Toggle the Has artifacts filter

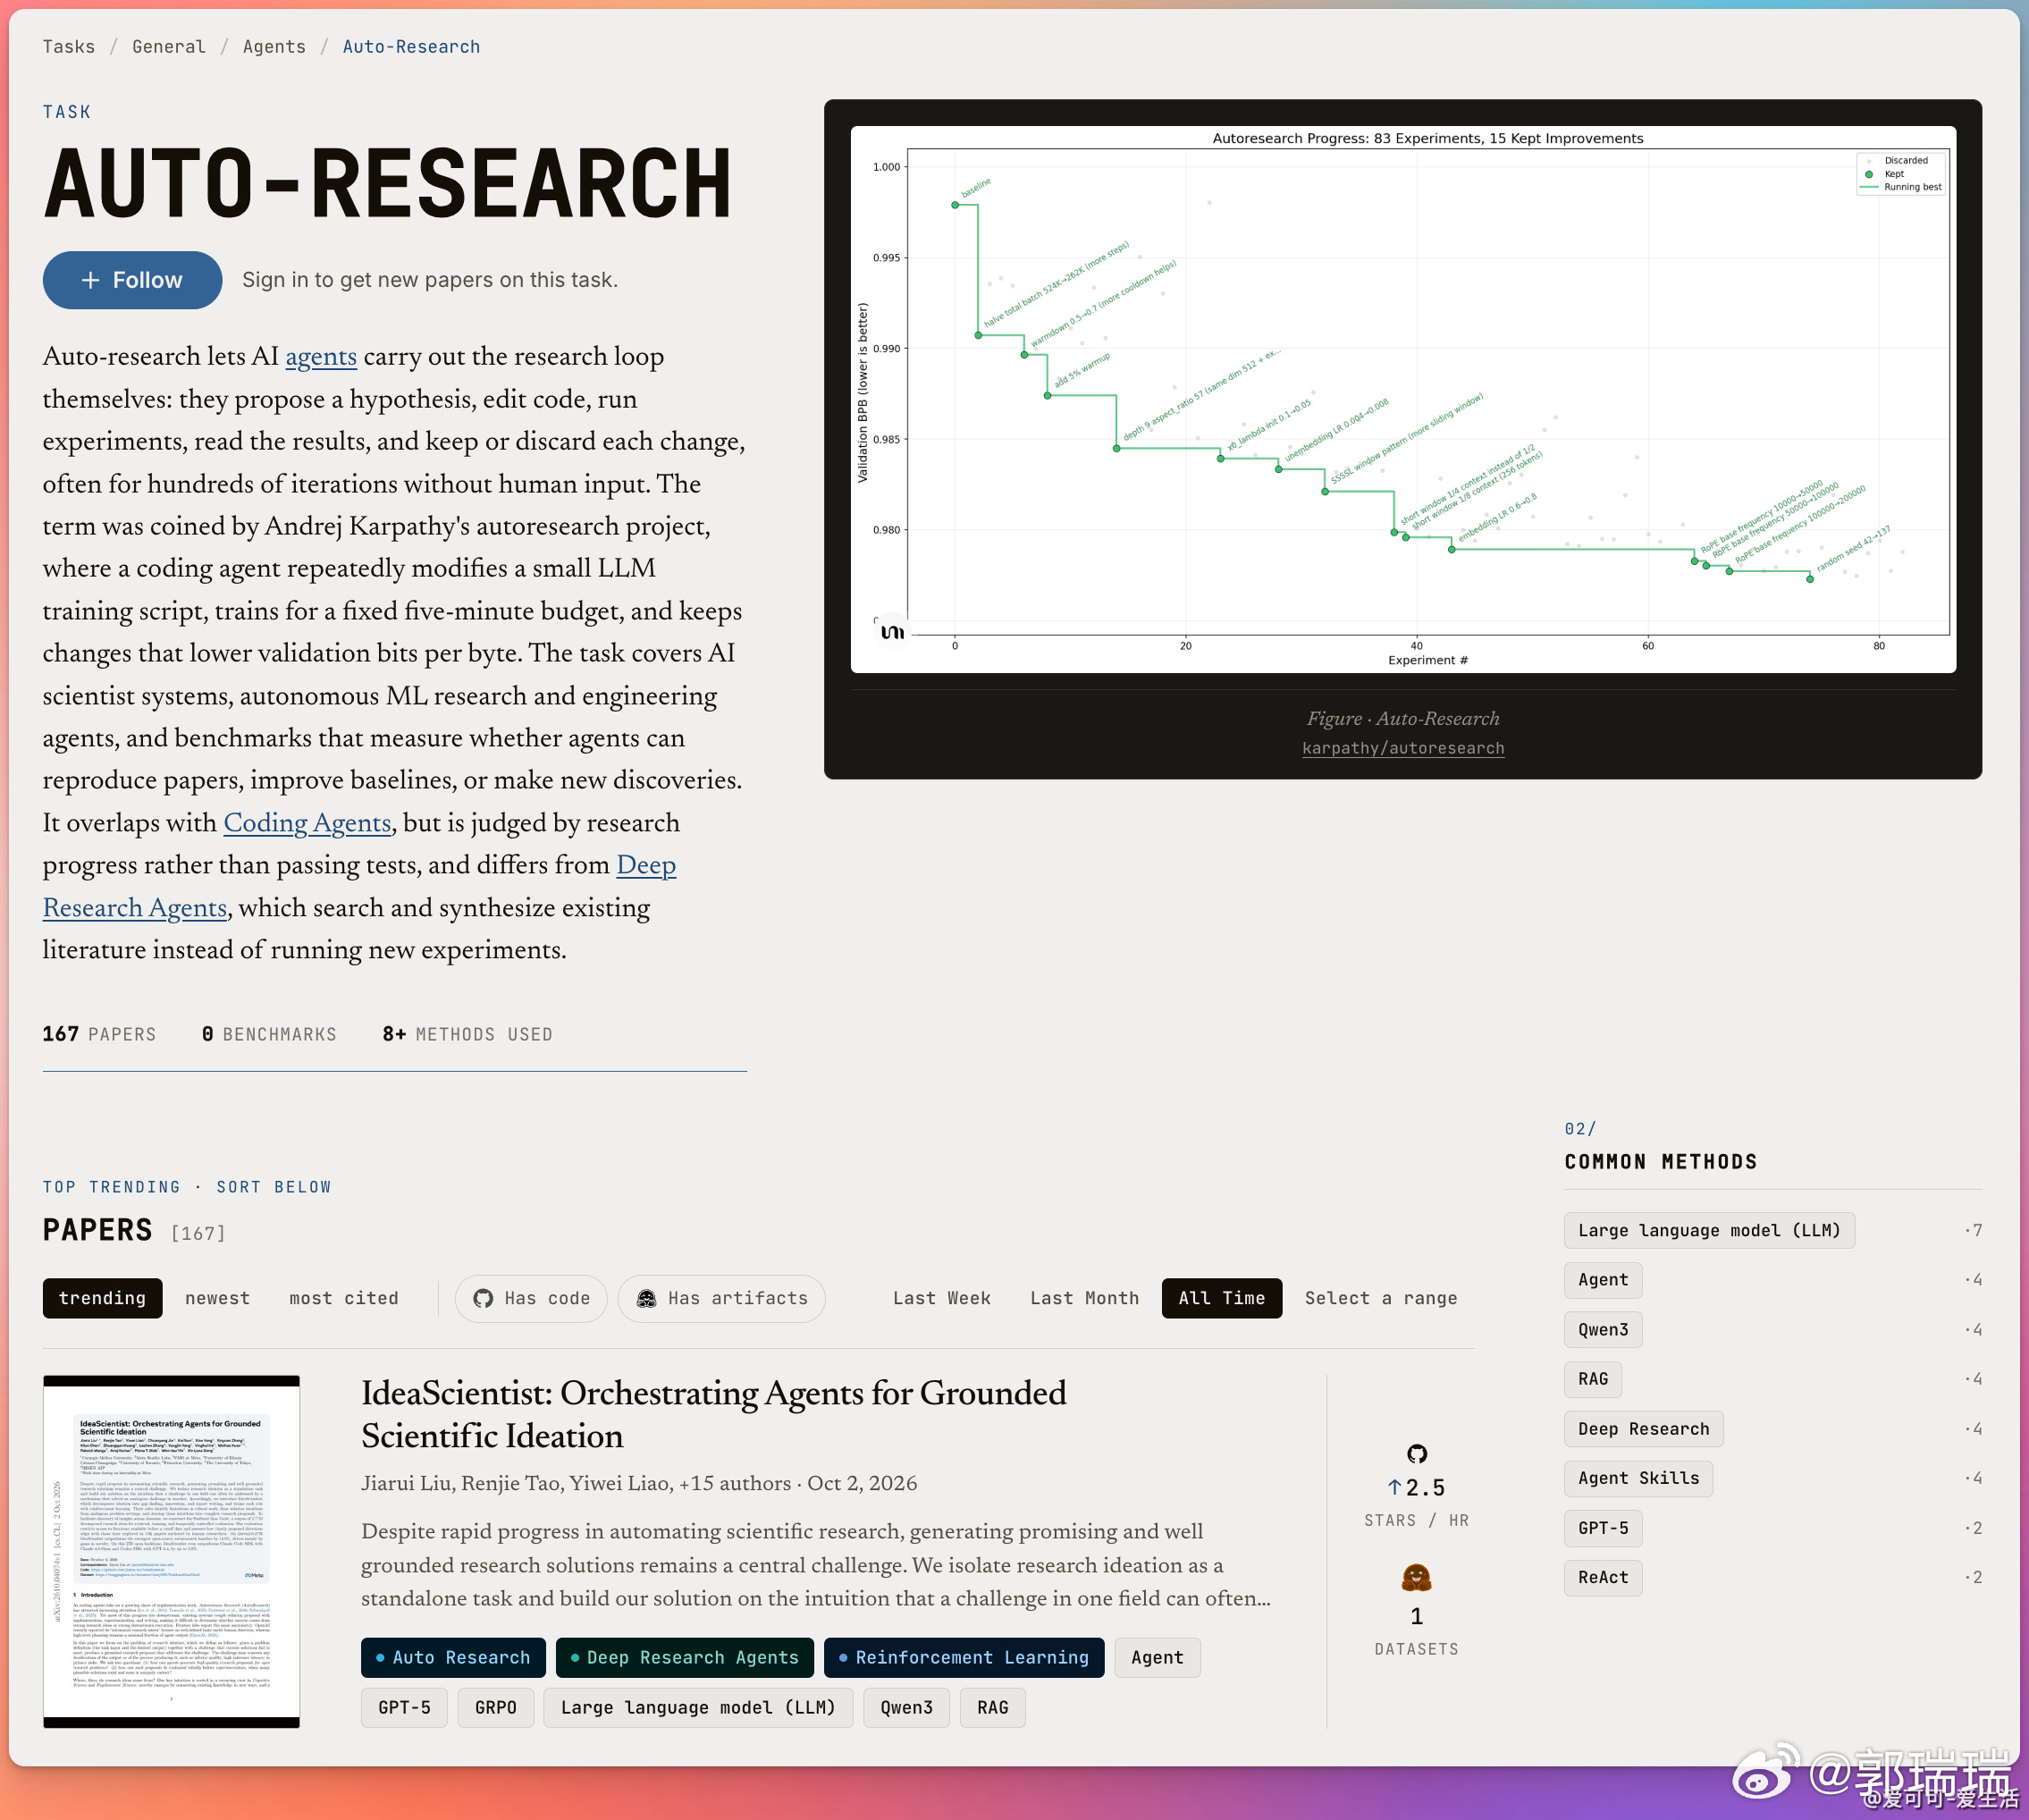[x=721, y=1298]
